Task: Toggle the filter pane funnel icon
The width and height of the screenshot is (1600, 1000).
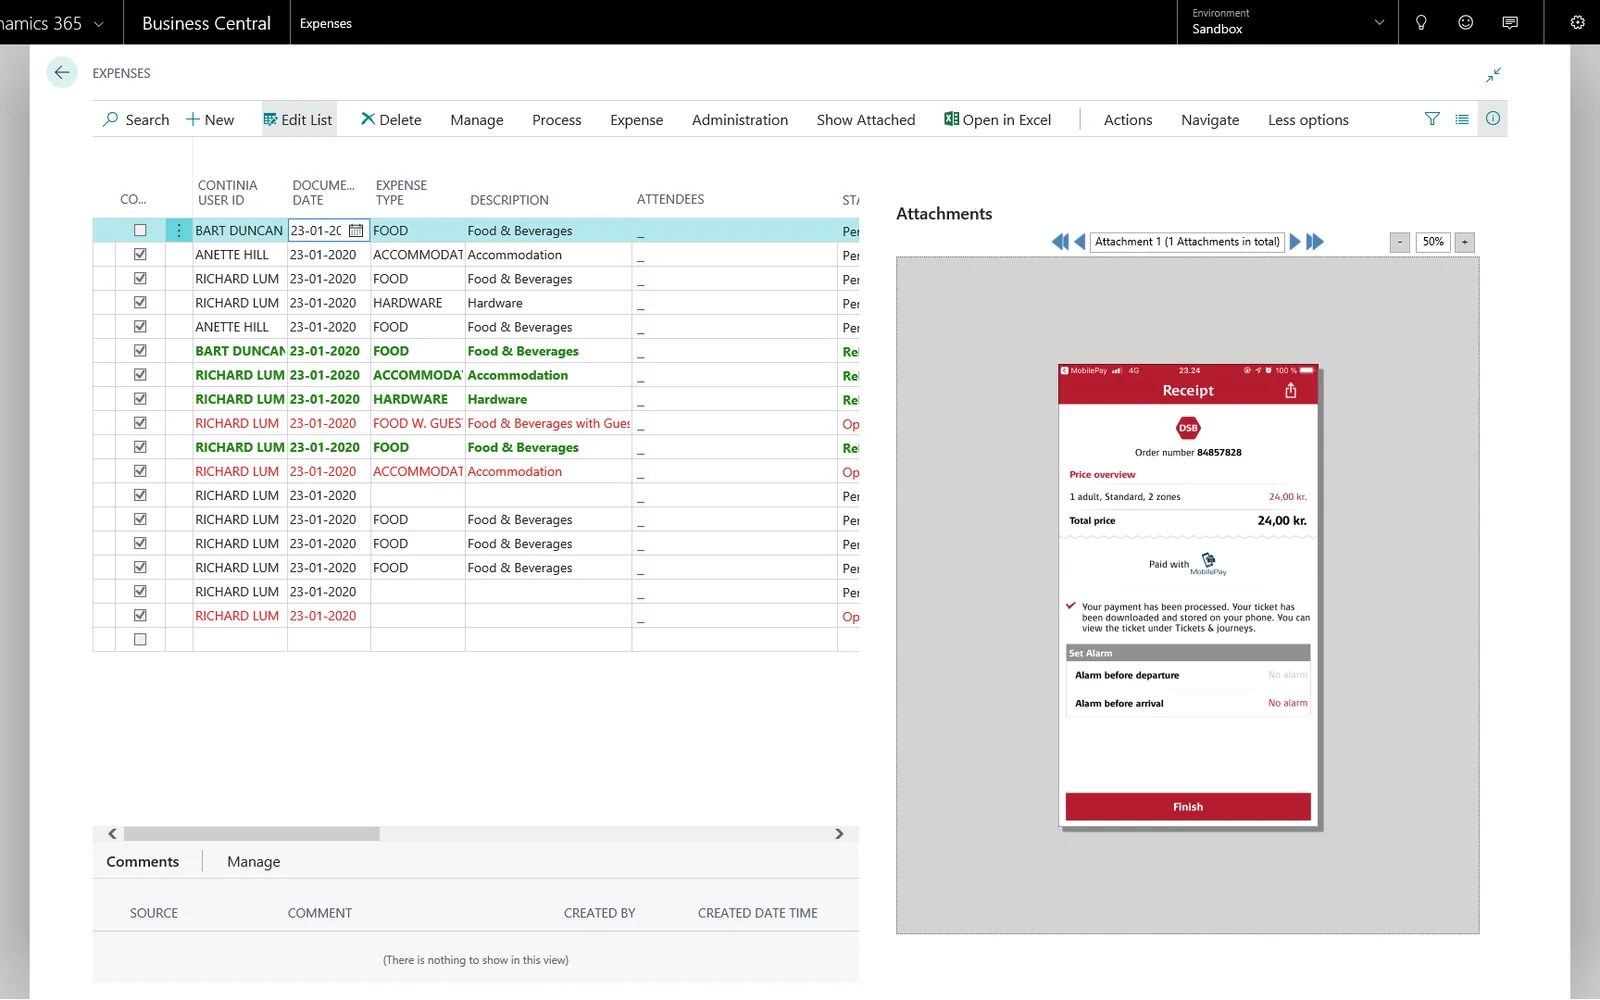Action: click(x=1432, y=119)
